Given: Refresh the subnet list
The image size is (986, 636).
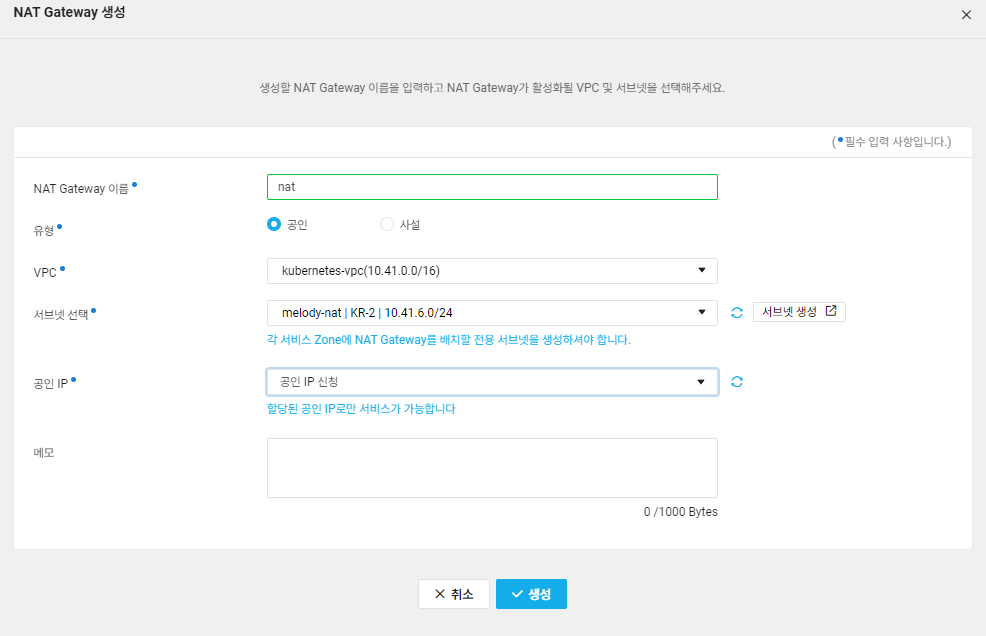Looking at the screenshot, I should [737, 313].
